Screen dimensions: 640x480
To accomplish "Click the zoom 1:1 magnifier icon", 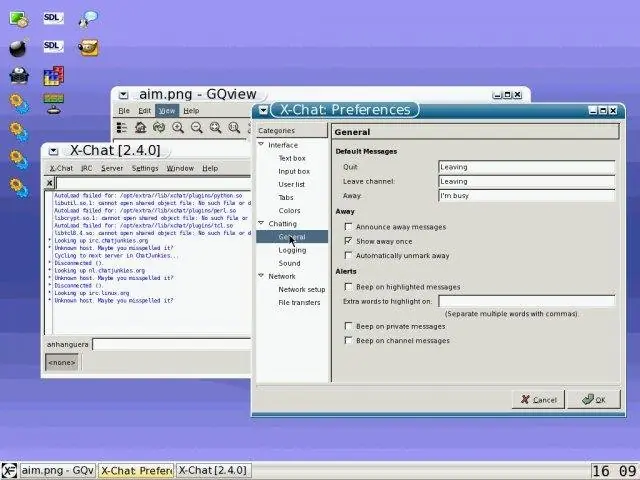I will pos(234,128).
